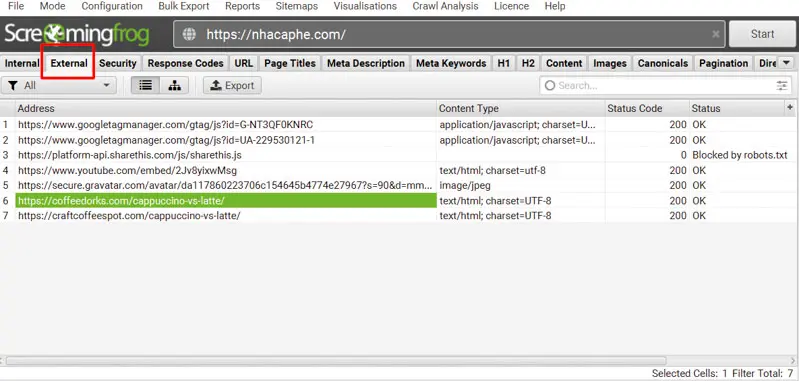799x381 pixels.
Task: Click the Start crawl button
Action: coord(762,34)
